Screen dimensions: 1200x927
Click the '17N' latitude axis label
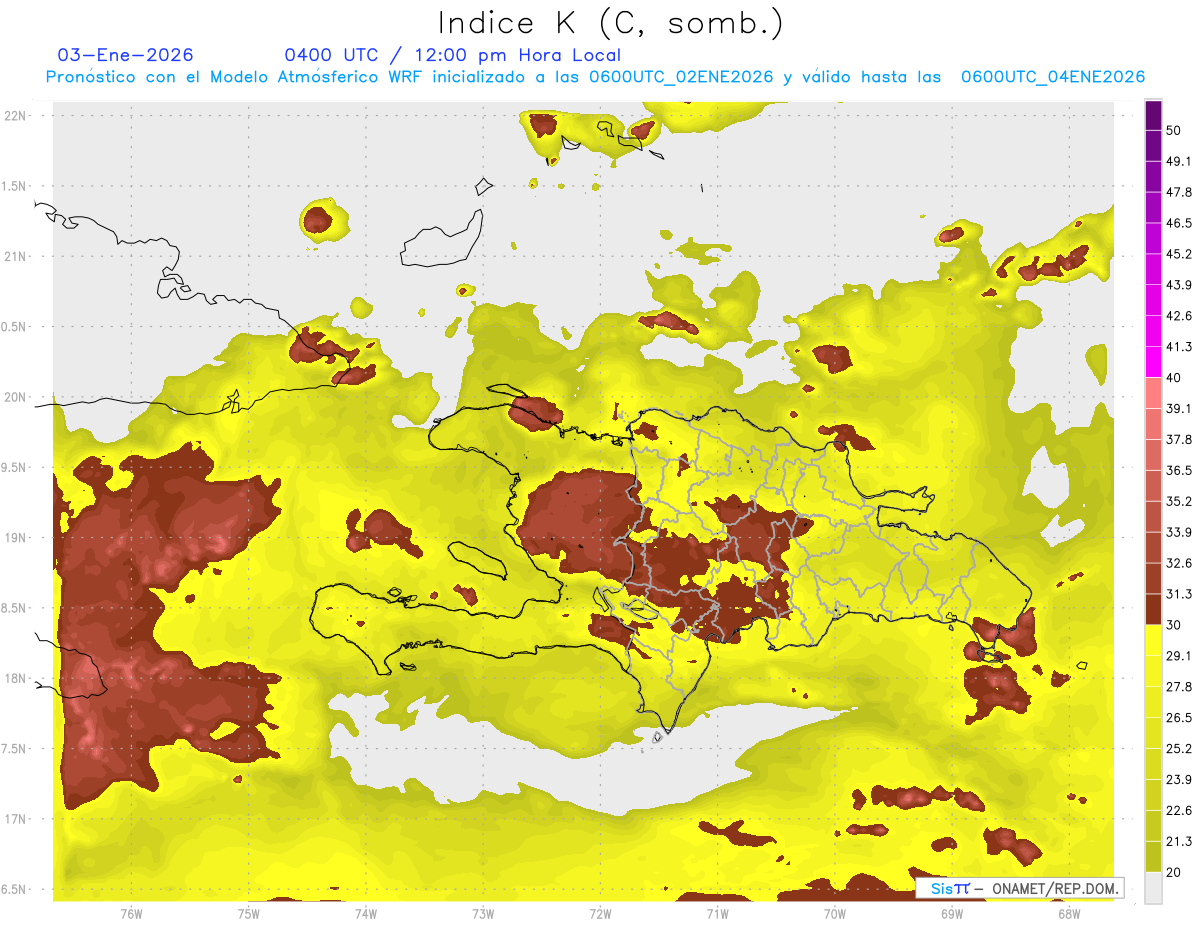(15, 820)
